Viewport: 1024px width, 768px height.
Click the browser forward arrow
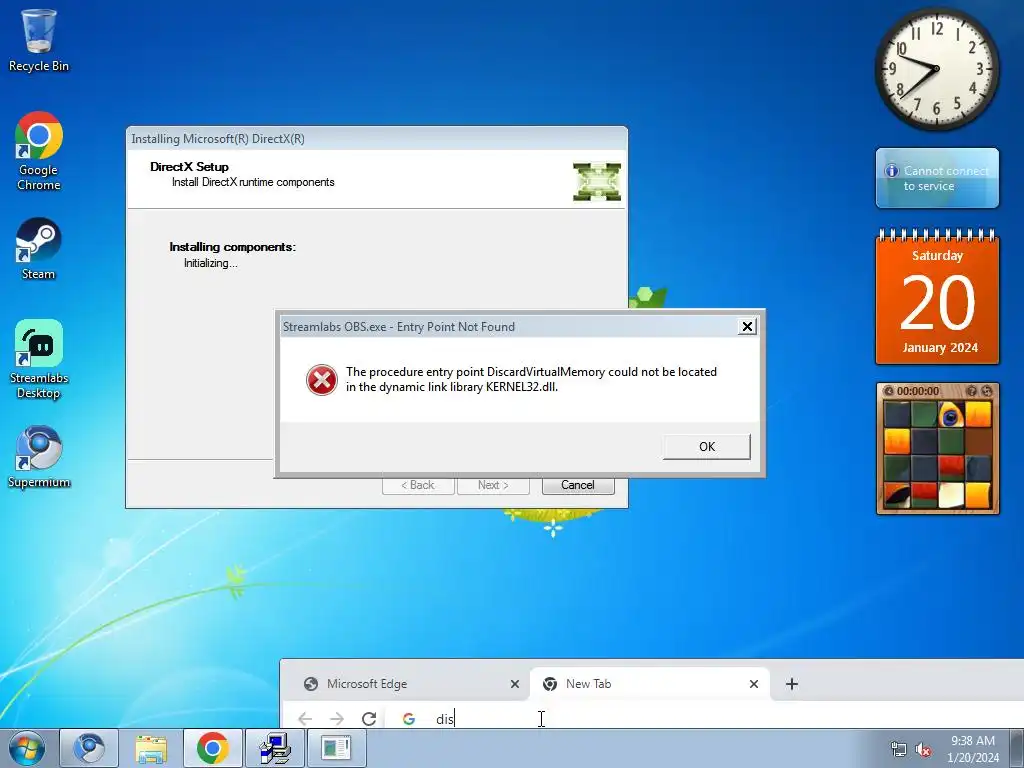click(x=336, y=719)
